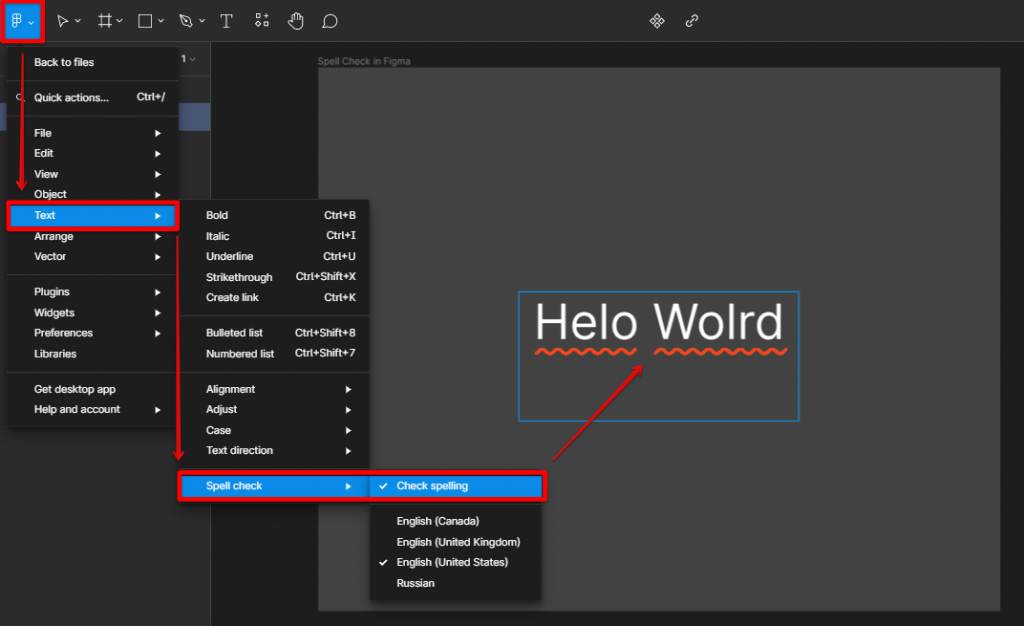
Task: Select the Text tool
Action: point(225,21)
